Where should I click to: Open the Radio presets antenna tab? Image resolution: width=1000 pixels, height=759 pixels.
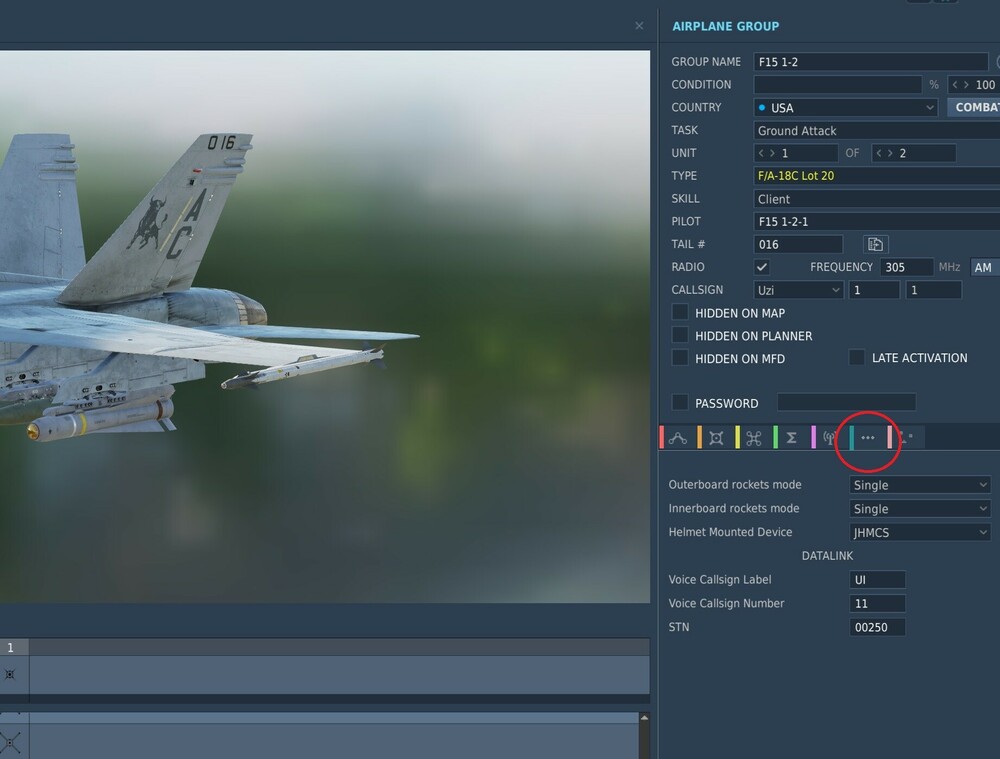(x=829, y=438)
